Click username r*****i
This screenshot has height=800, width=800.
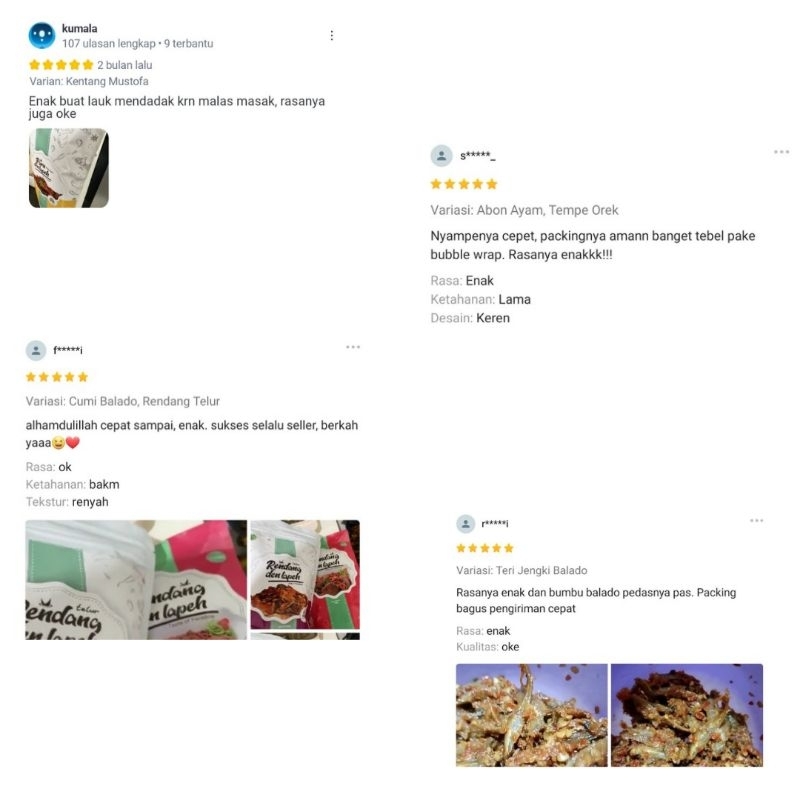[x=495, y=523]
